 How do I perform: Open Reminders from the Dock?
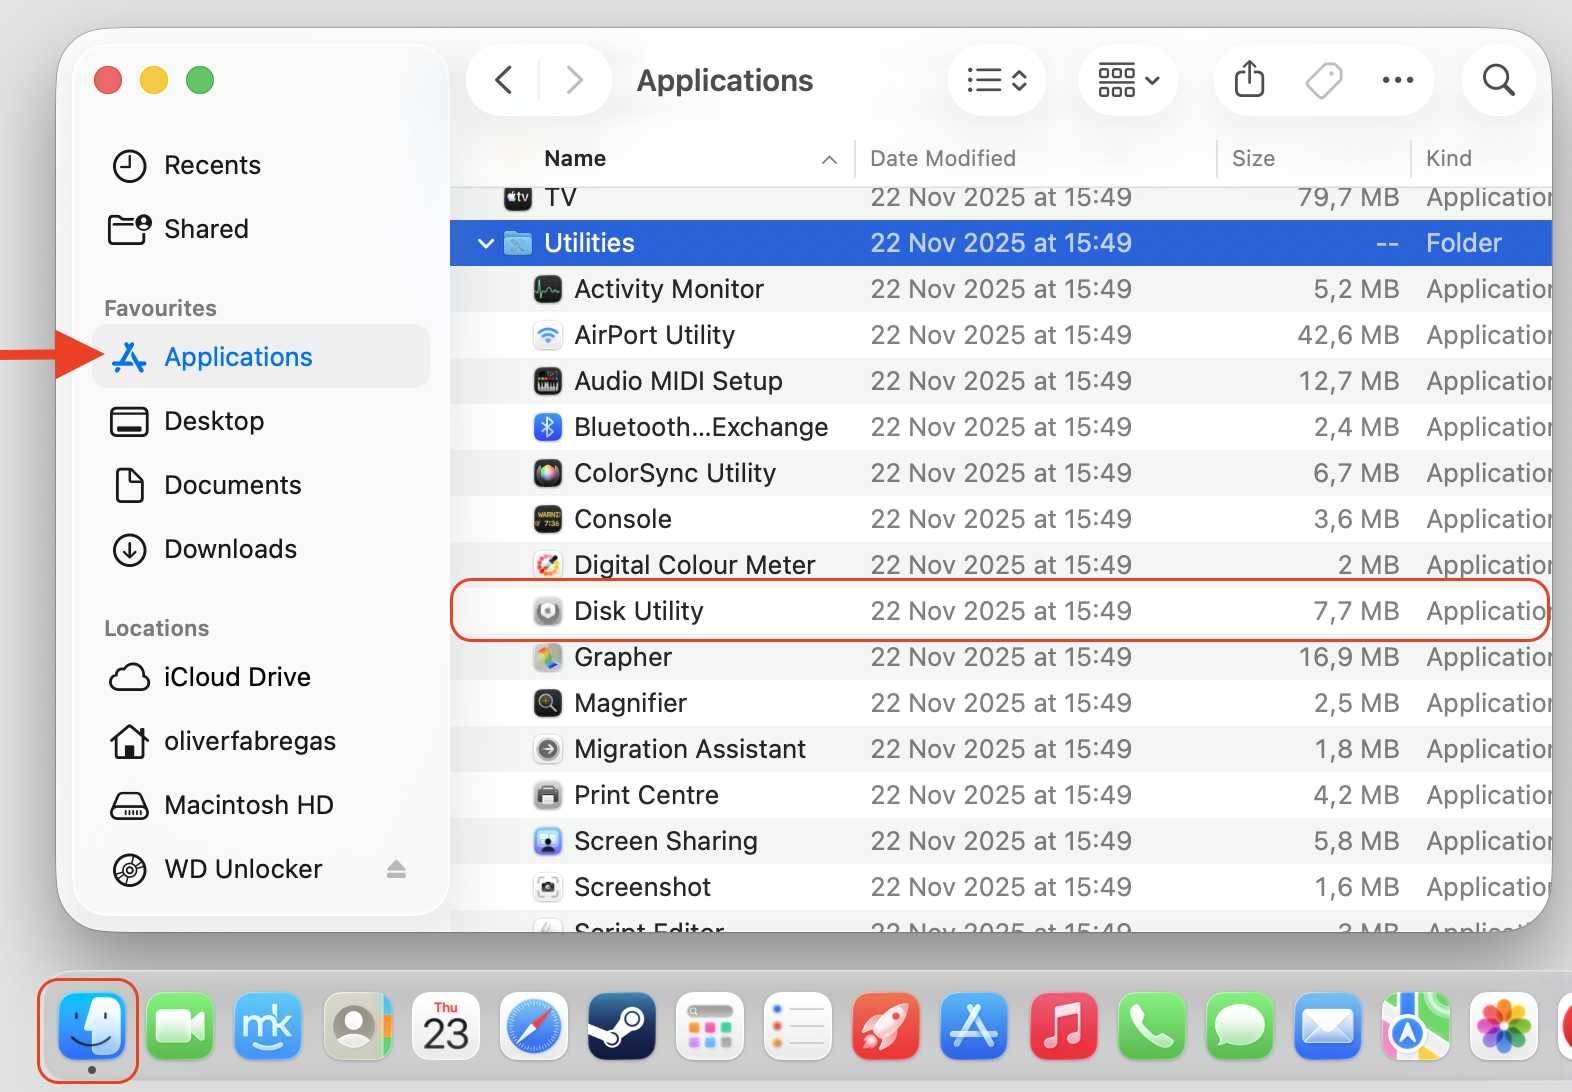(x=798, y=1026)
